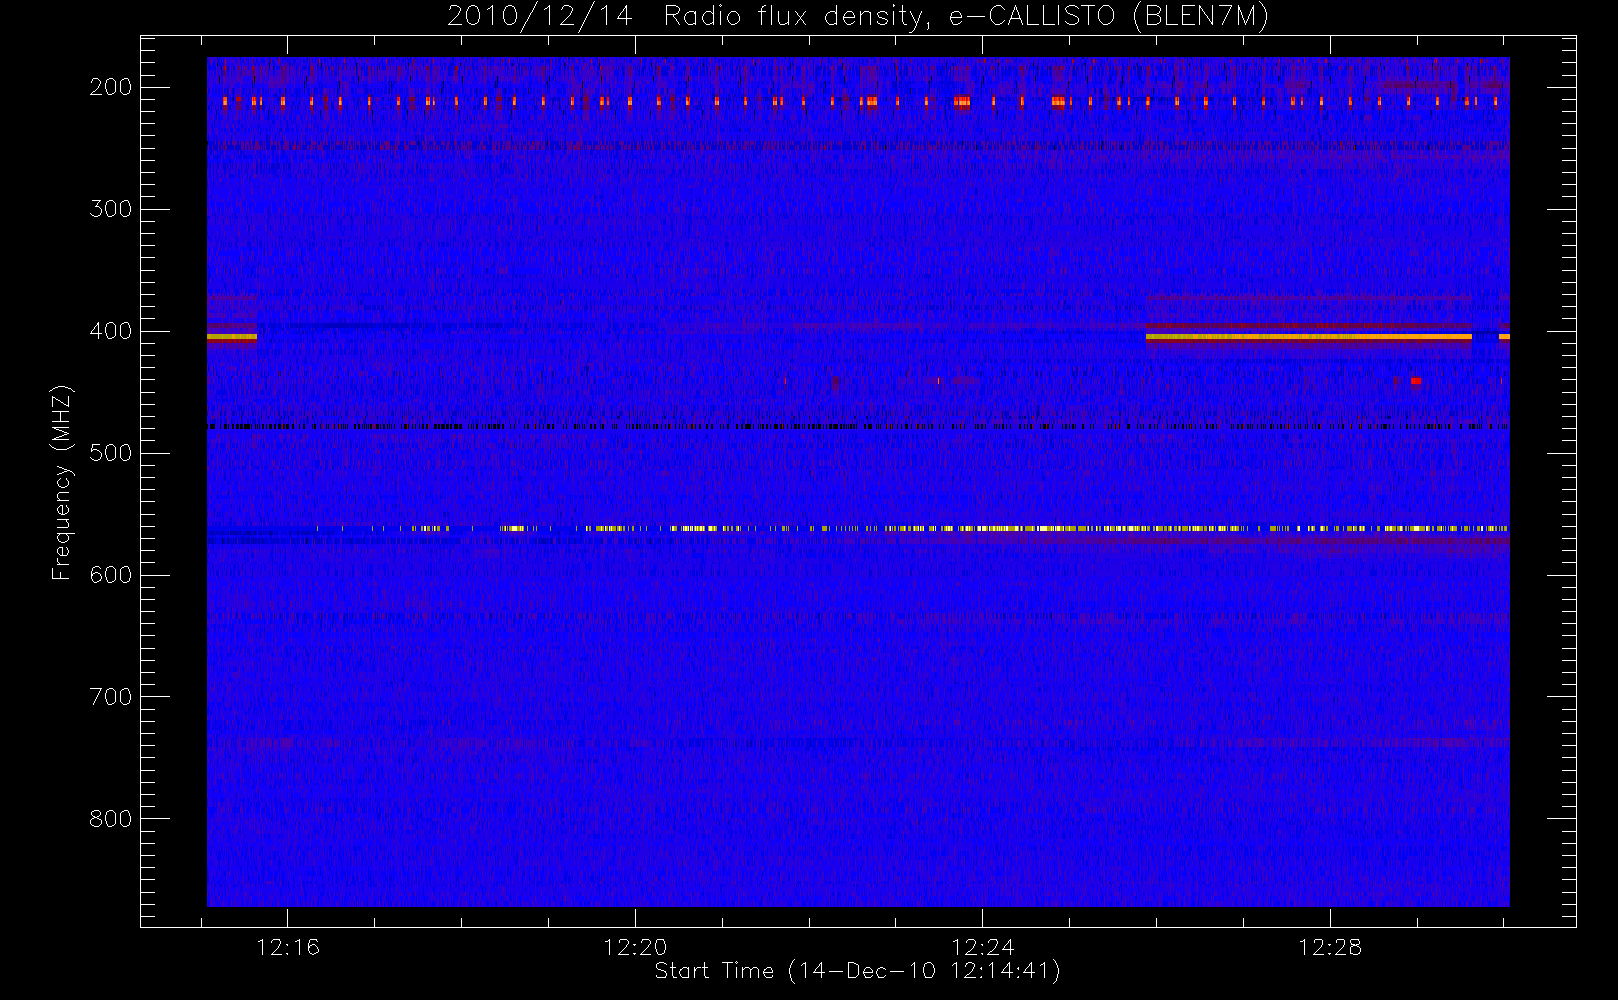Click the 600 frequency tick label

tap(110, 575)
